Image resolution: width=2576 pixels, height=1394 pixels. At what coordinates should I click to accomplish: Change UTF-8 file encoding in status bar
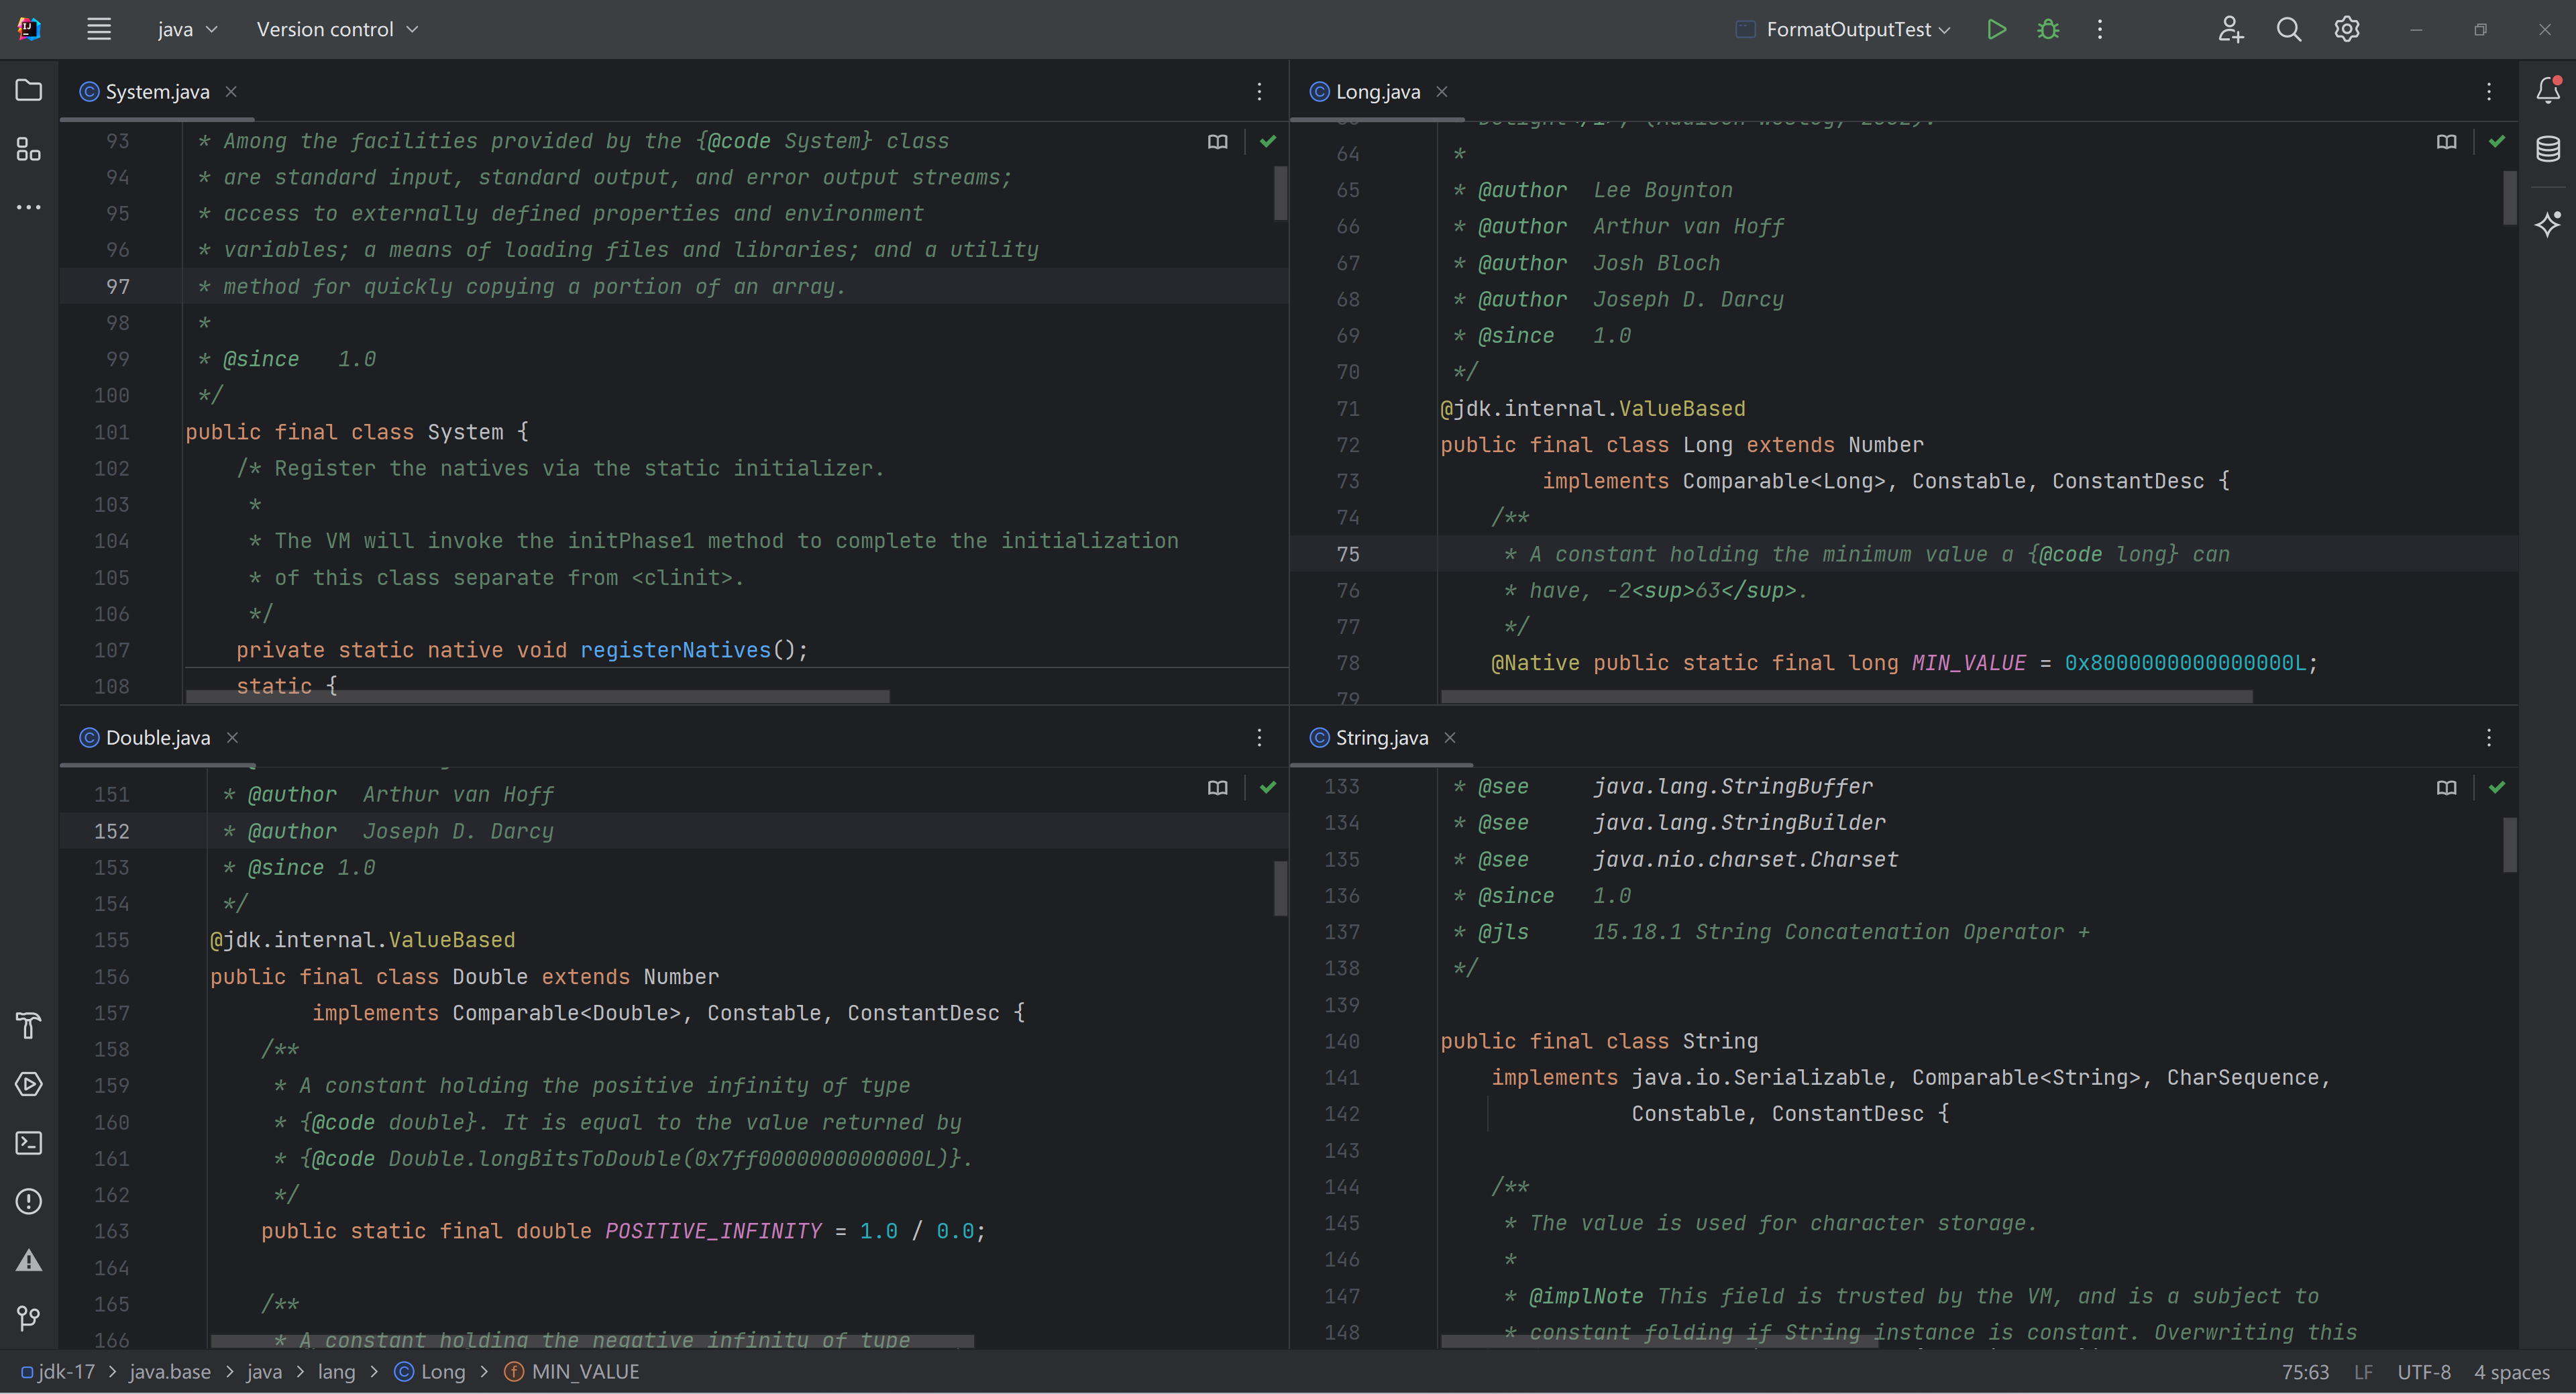(x=2423, y=1372)
